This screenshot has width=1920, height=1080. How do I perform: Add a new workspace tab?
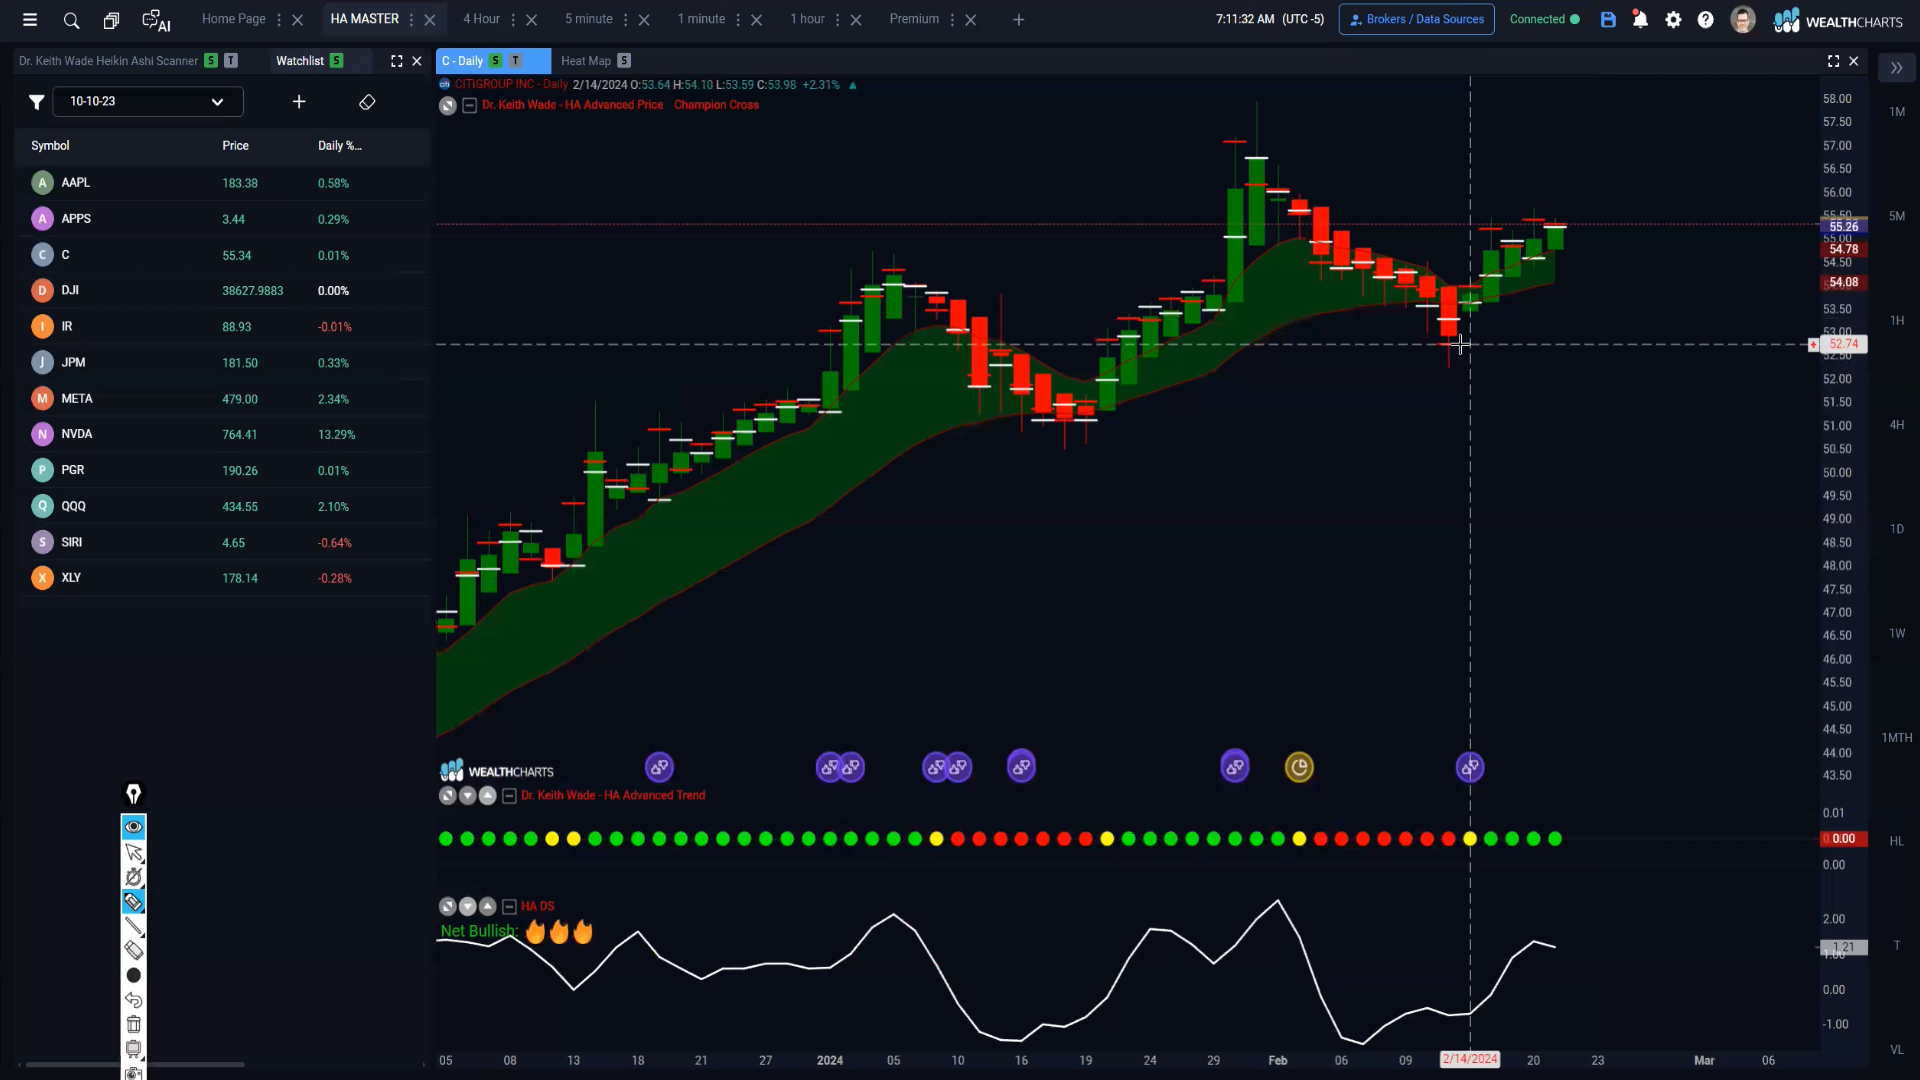point(1018,20)
